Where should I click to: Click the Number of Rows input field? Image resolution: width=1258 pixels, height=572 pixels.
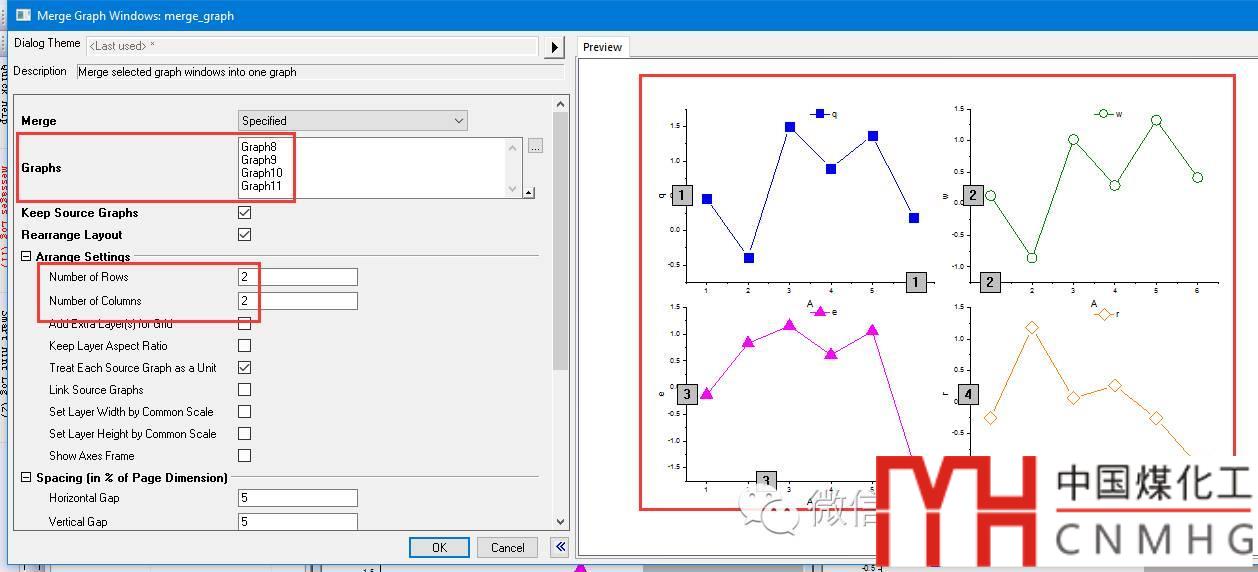coord(297,277)
